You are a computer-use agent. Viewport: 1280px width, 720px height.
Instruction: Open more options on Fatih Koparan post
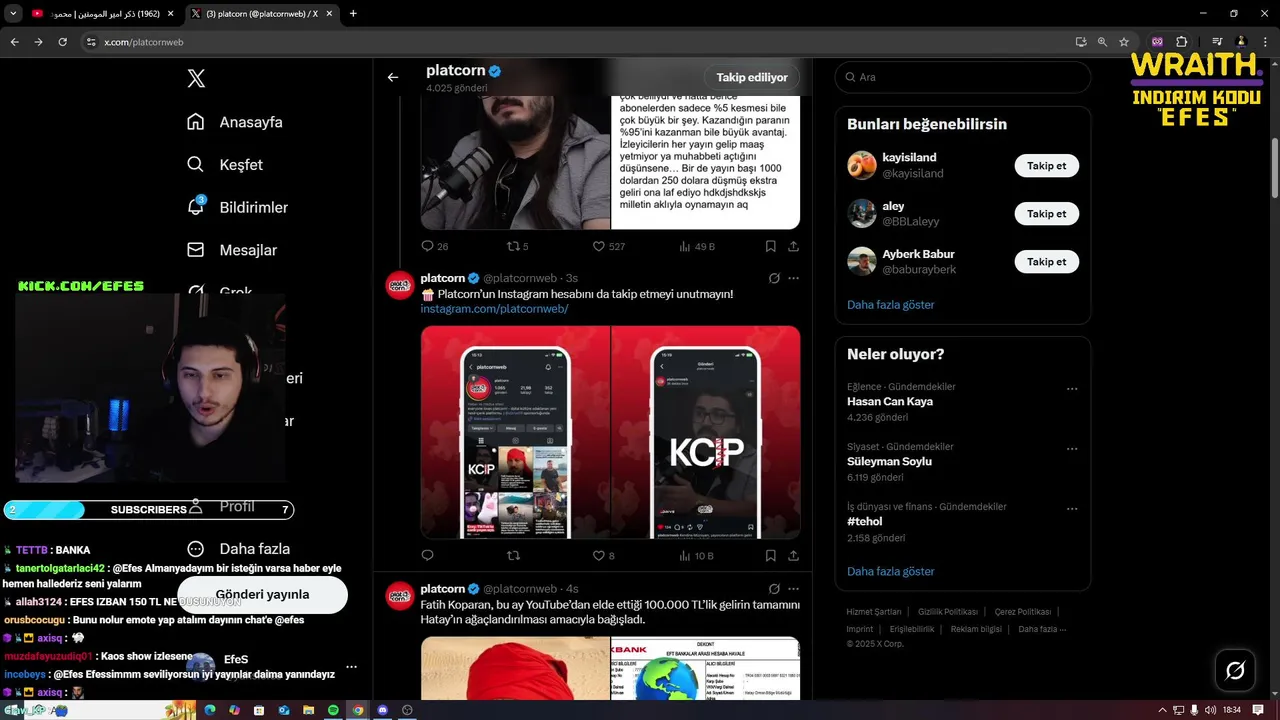[794, 589]
